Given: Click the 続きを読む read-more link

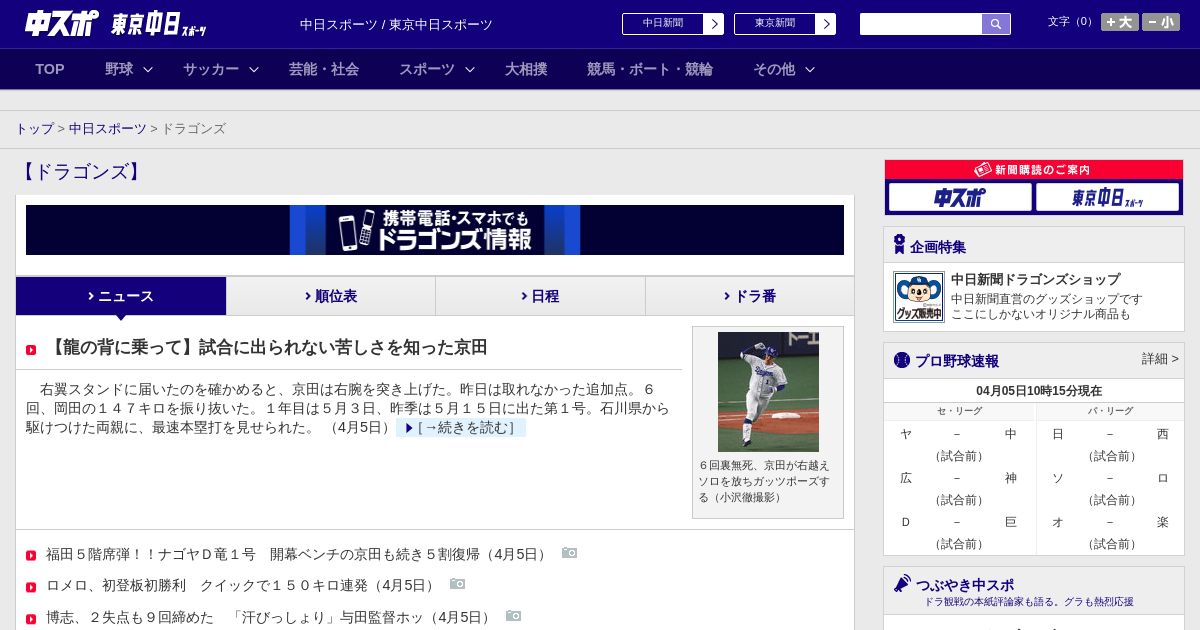Looking at the screenshot, I should 461,428.
